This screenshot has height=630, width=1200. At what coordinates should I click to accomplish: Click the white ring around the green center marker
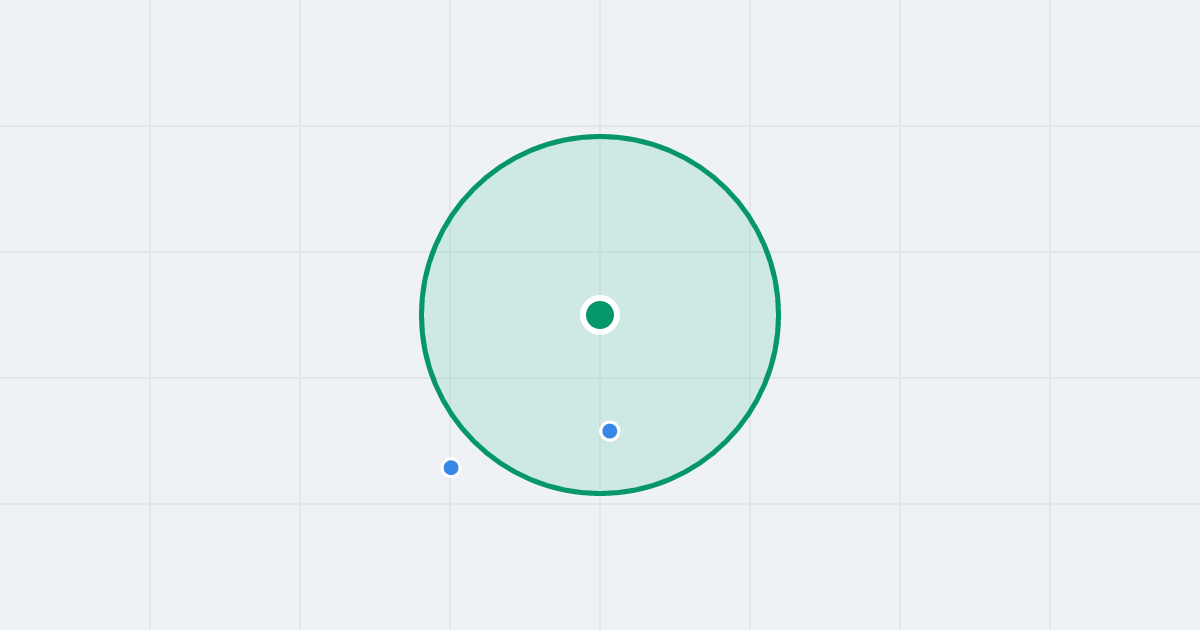600,297
